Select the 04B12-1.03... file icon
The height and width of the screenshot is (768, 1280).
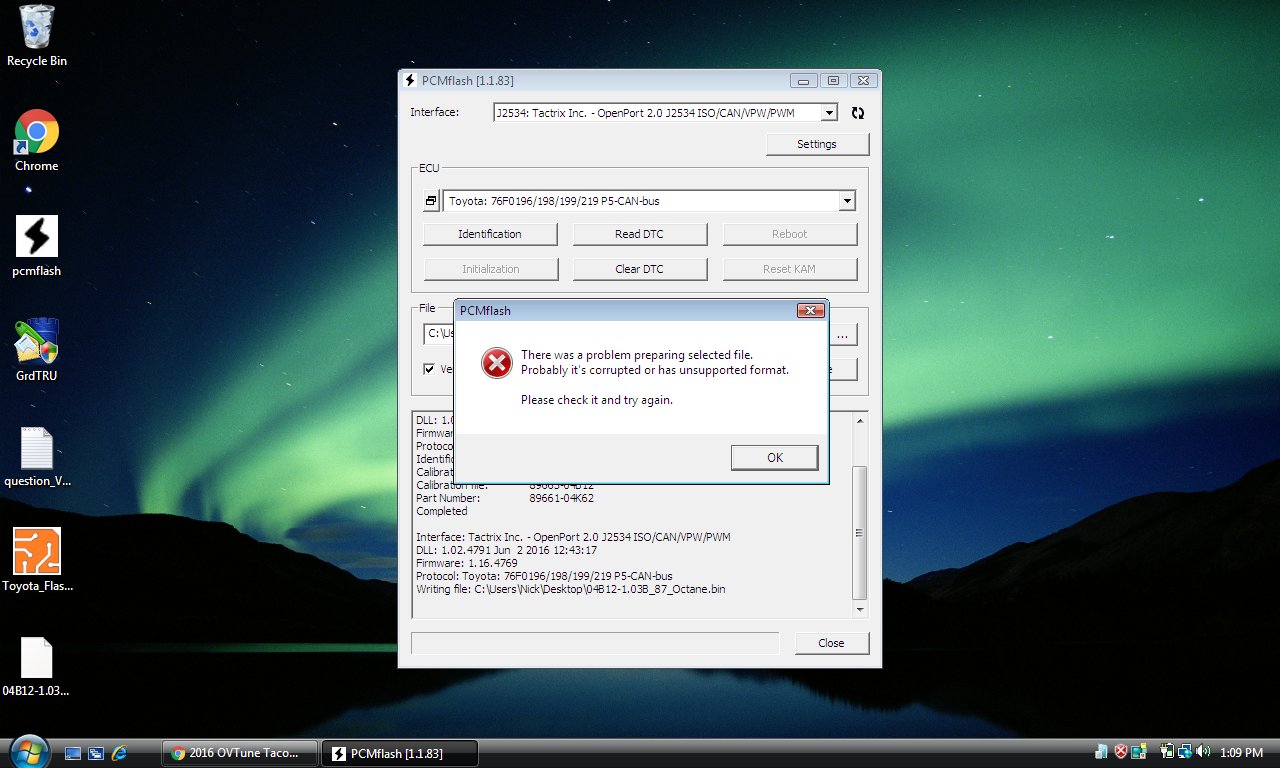[x=37, y=667]
